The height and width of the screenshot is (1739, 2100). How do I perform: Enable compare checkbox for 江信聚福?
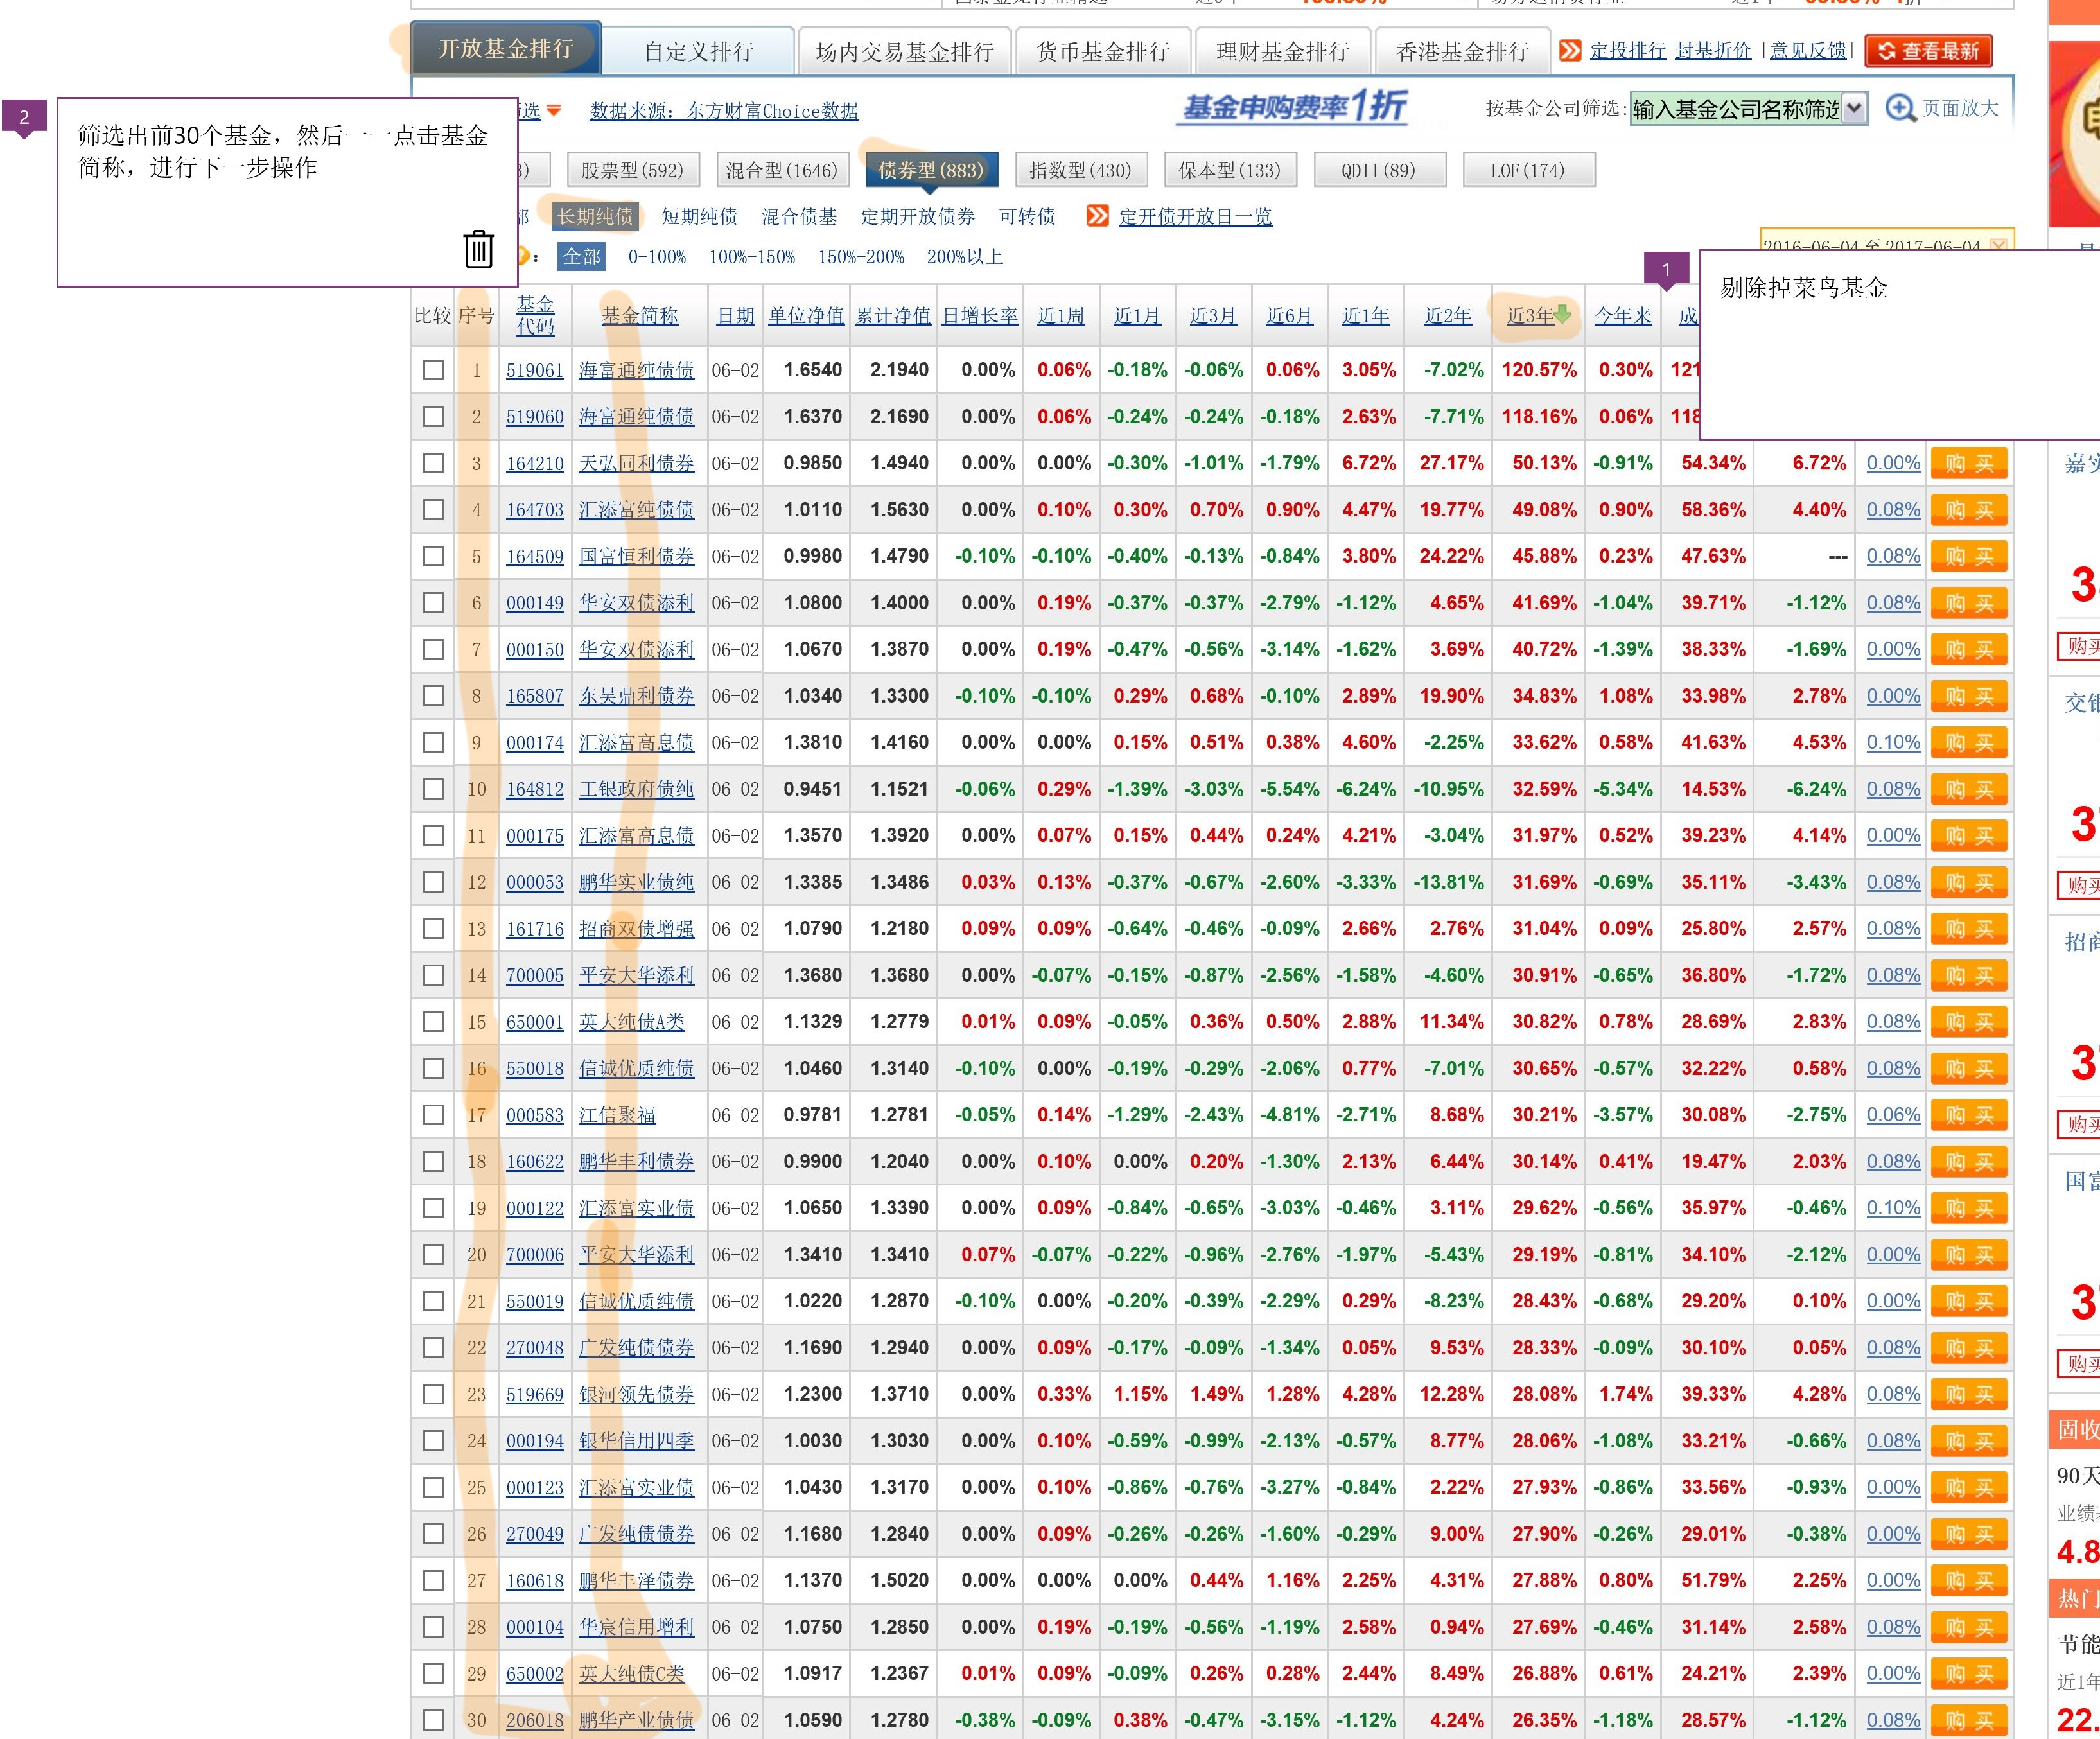pyautogui.click(x=433, y=1115)
